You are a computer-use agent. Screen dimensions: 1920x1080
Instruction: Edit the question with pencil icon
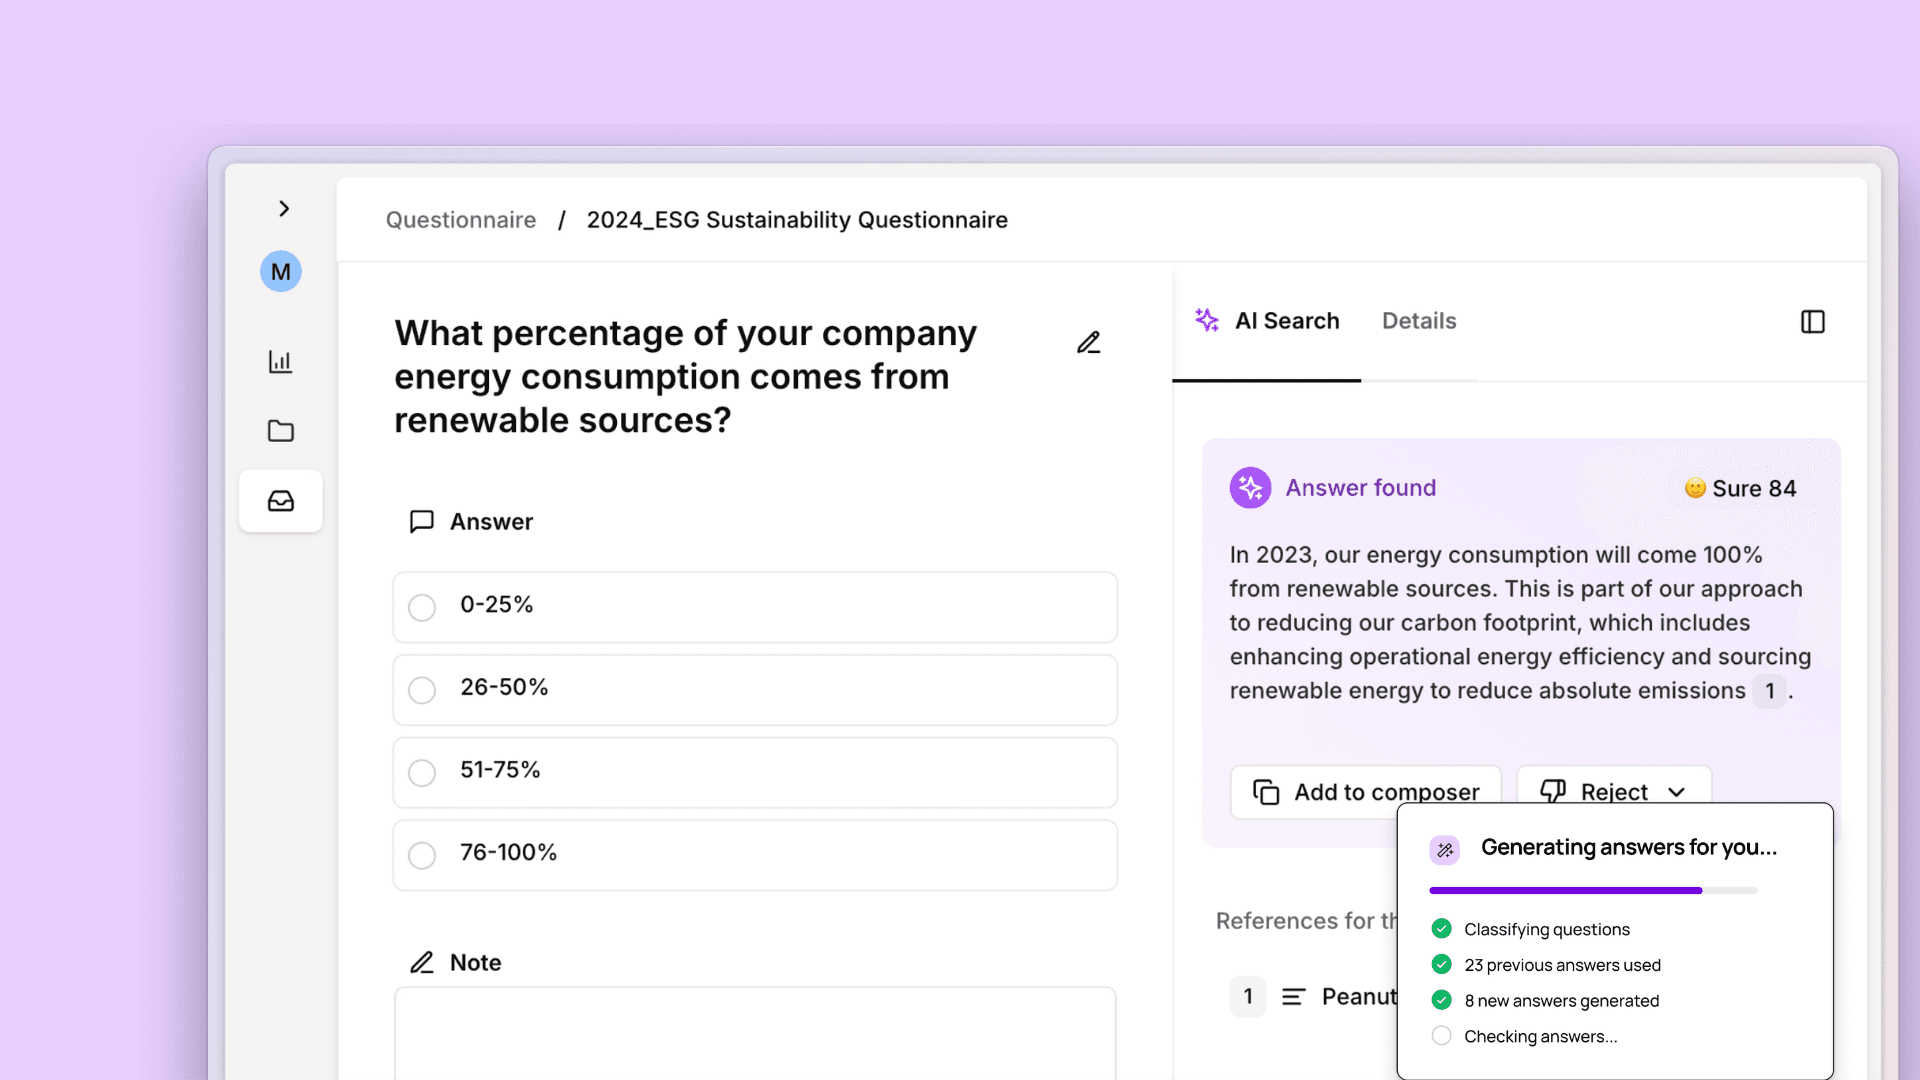1089,343
